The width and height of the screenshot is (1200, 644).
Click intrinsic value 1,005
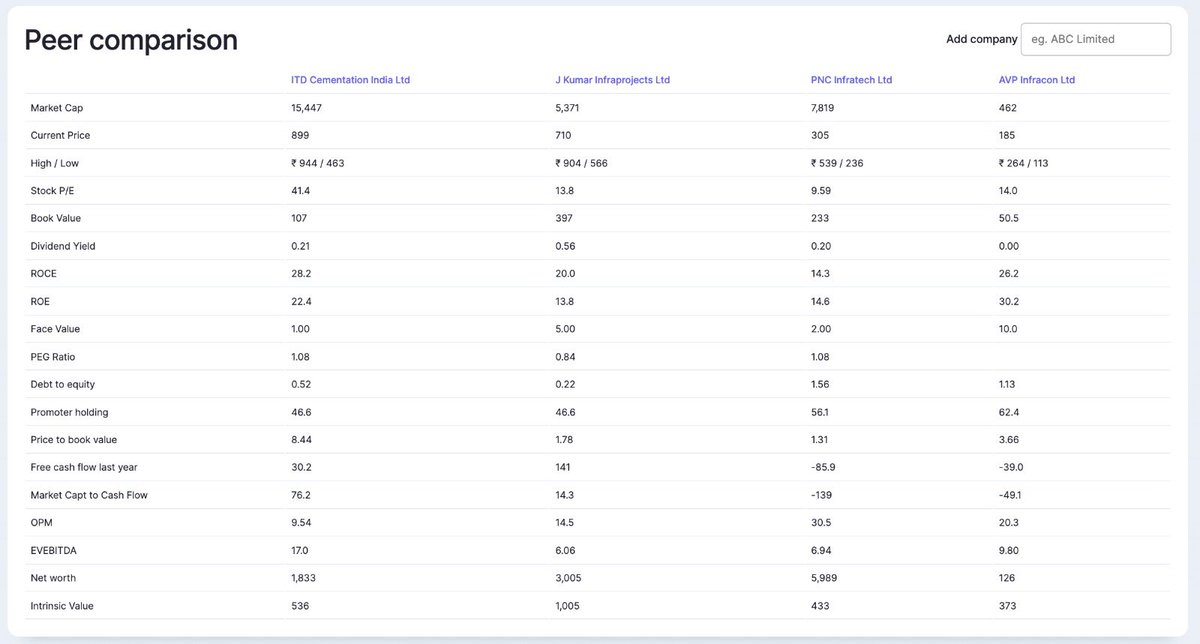[x=567, y=606]
